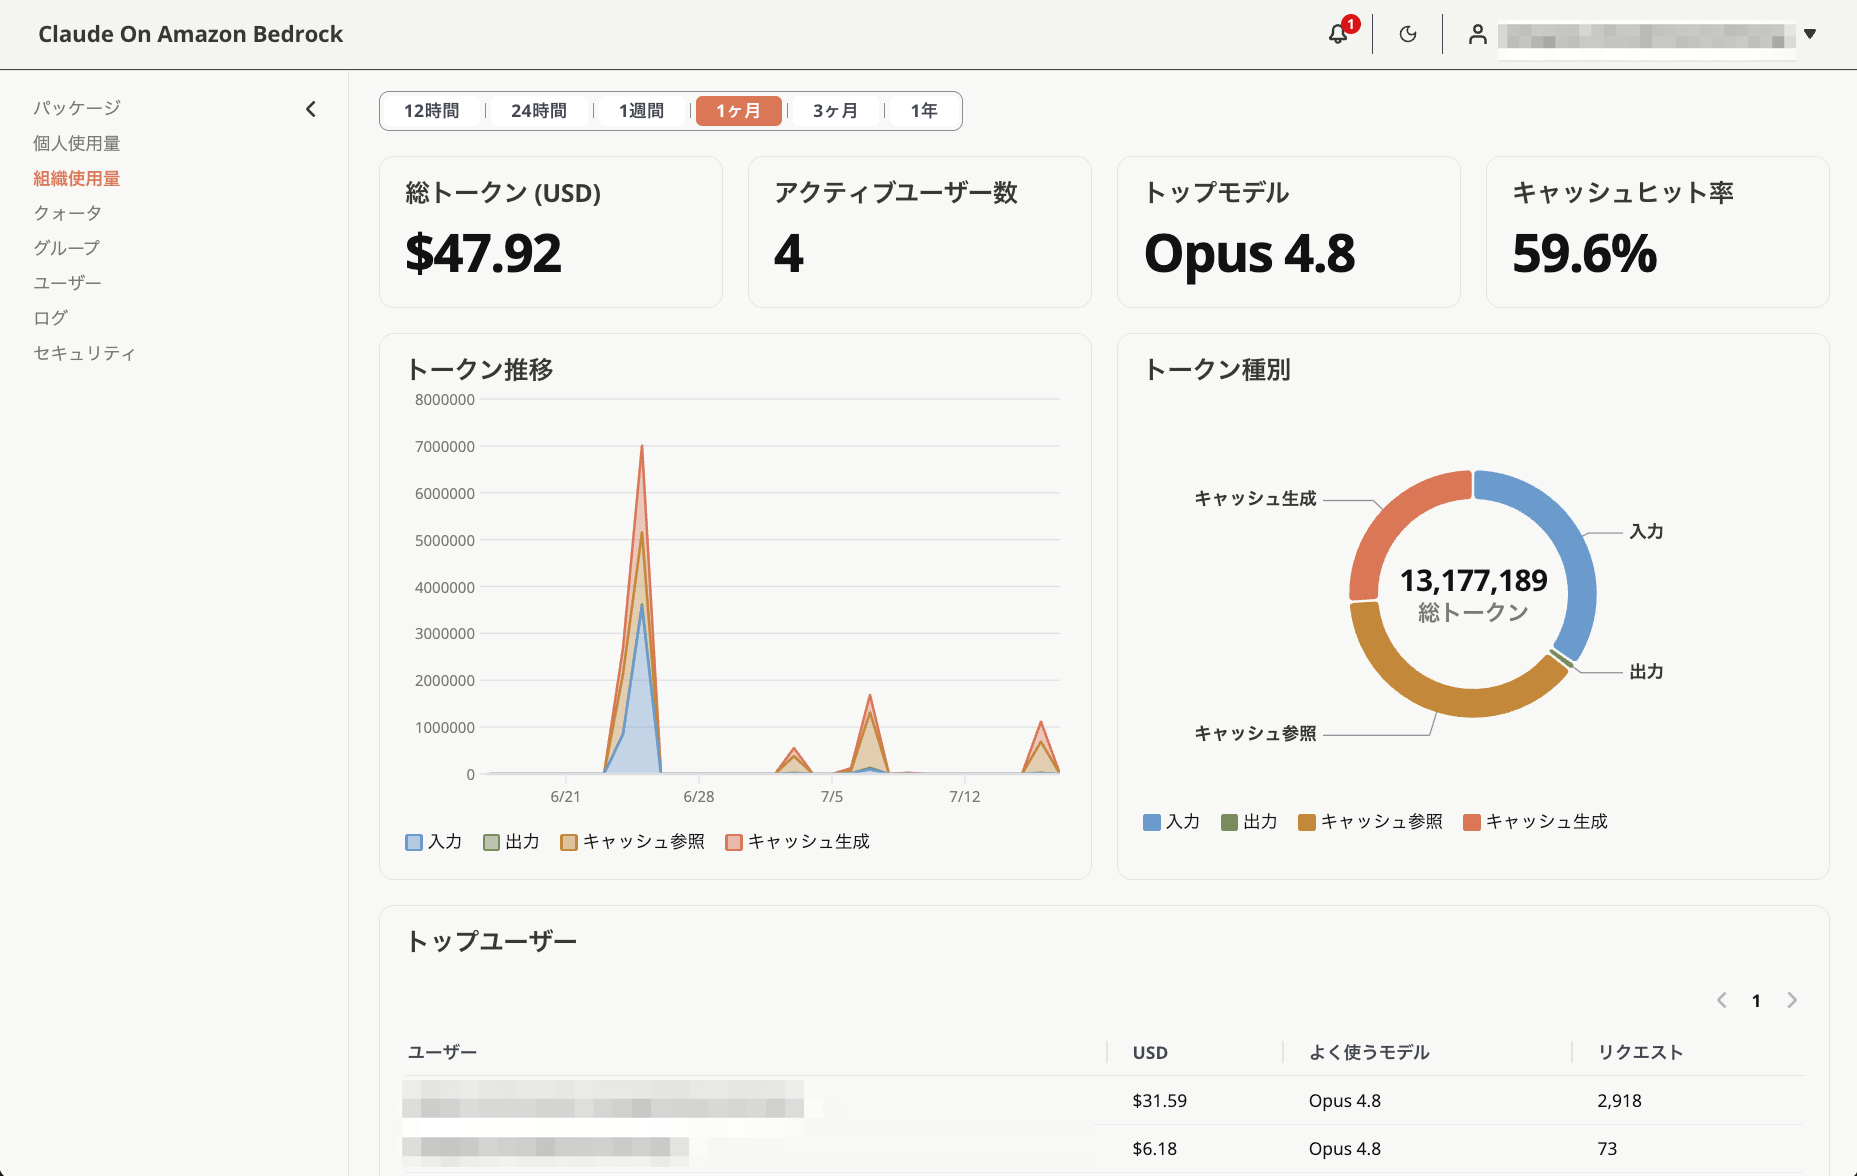Sort by the USD column header
This screenshot has width=1857, height=1176.
(x=1150, y=1052)
